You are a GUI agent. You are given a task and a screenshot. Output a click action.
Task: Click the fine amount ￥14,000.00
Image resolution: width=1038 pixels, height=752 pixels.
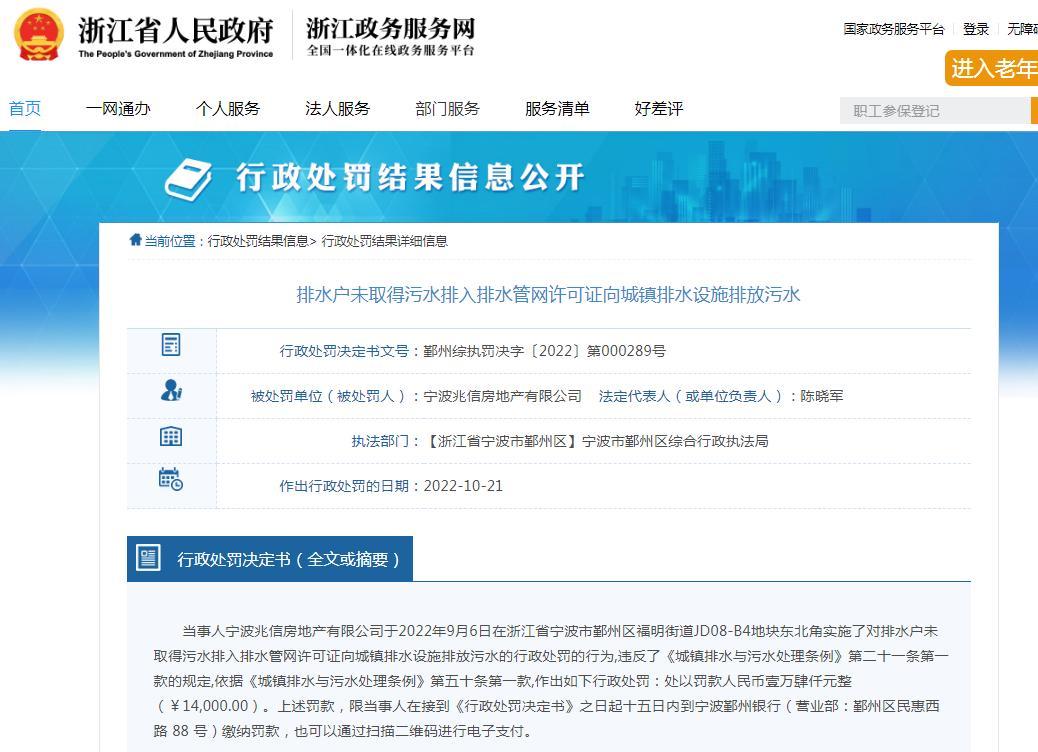coord(210,706)
